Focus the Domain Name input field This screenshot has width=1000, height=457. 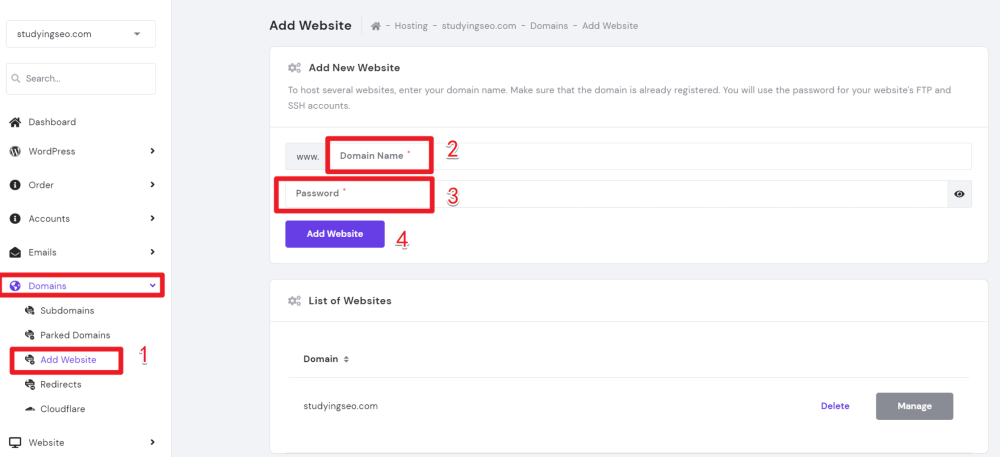[x=649, y=156]
